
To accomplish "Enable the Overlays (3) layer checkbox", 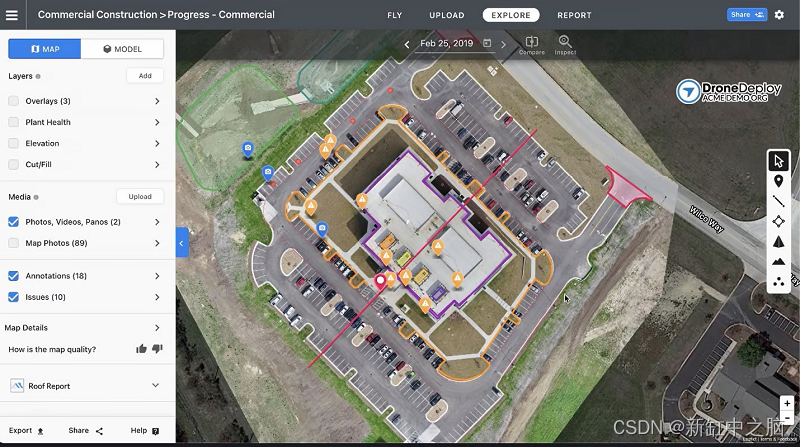I will 14,101.
